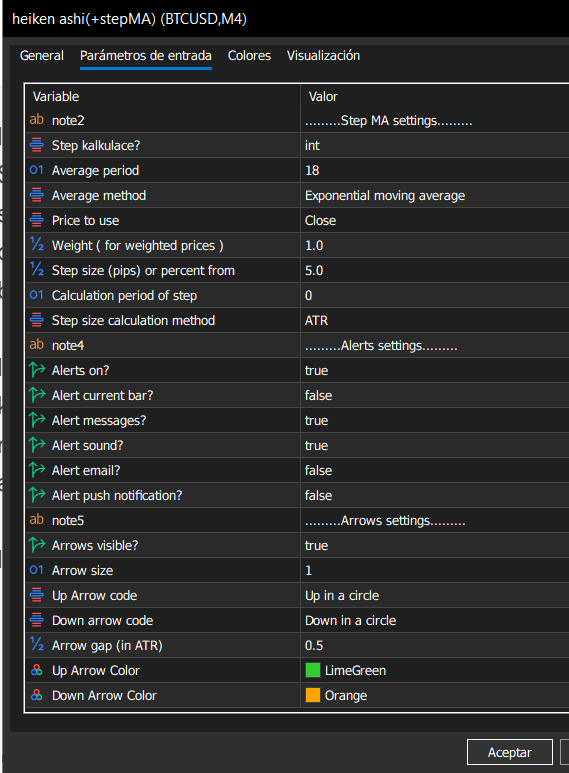Image resolution: width=569 pixels, height=773 pixels.
Task: Click the enum icon next to Down arrow code
Action: tap(36, 620)
